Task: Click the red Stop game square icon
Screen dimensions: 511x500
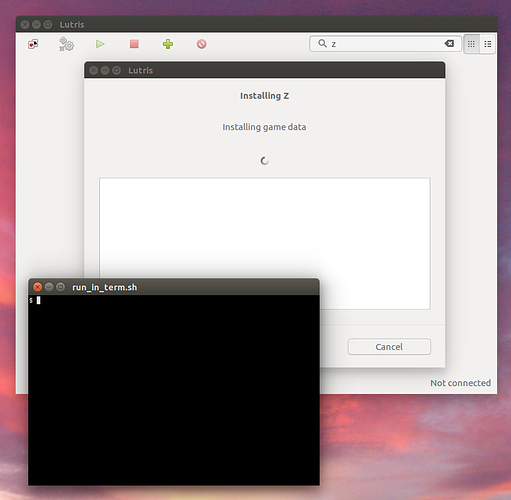Action: [x=134, y=44]
